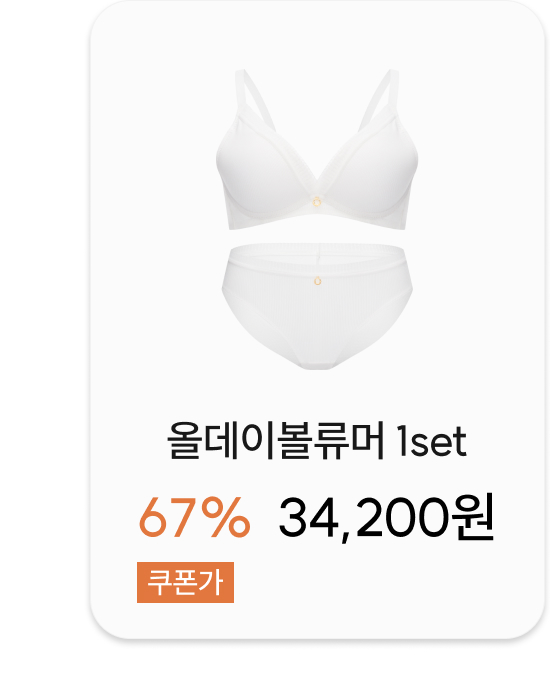Click the orange 67% discount rate
Image resolution: width=550 pixels, height=691 pixels.
pyautogui.click(x=194, y=517)
